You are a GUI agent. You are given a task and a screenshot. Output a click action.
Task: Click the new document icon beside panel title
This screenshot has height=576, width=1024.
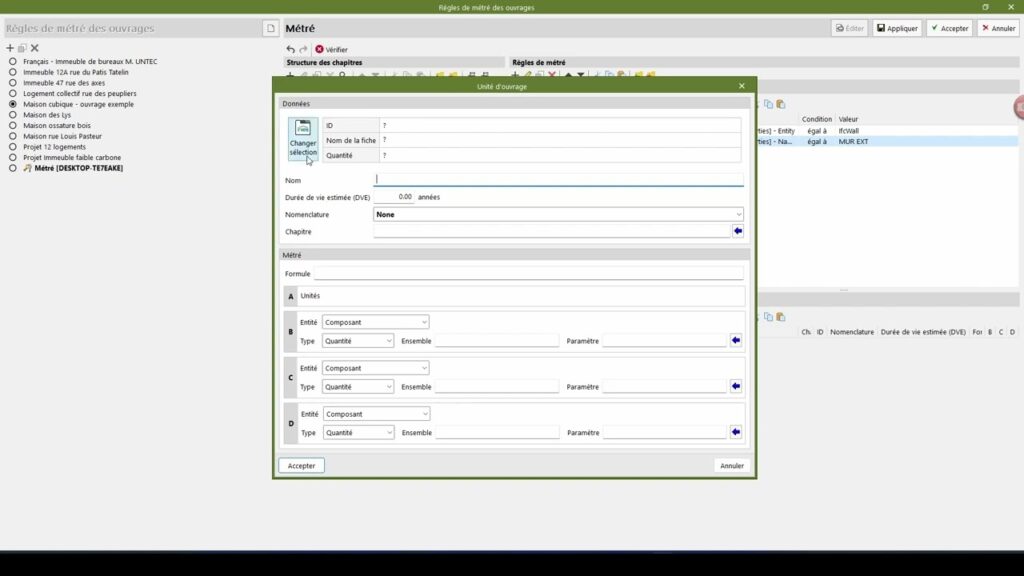(269, 28)
